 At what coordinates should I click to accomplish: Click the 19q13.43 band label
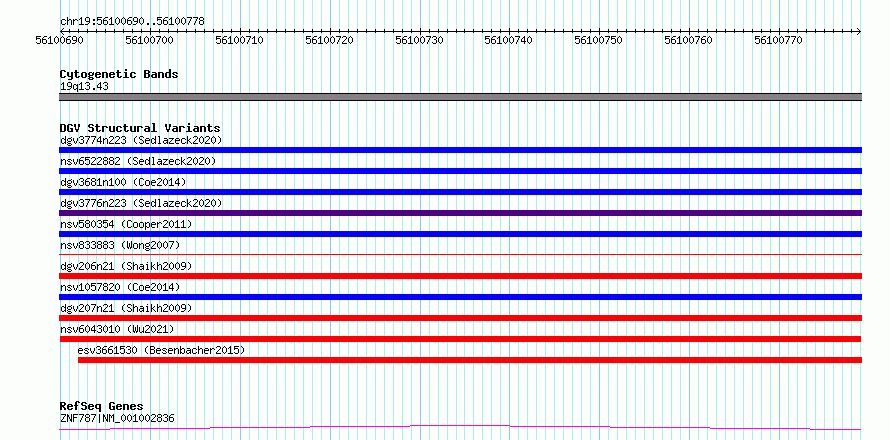pyautogui.click(x=84, y=86)
